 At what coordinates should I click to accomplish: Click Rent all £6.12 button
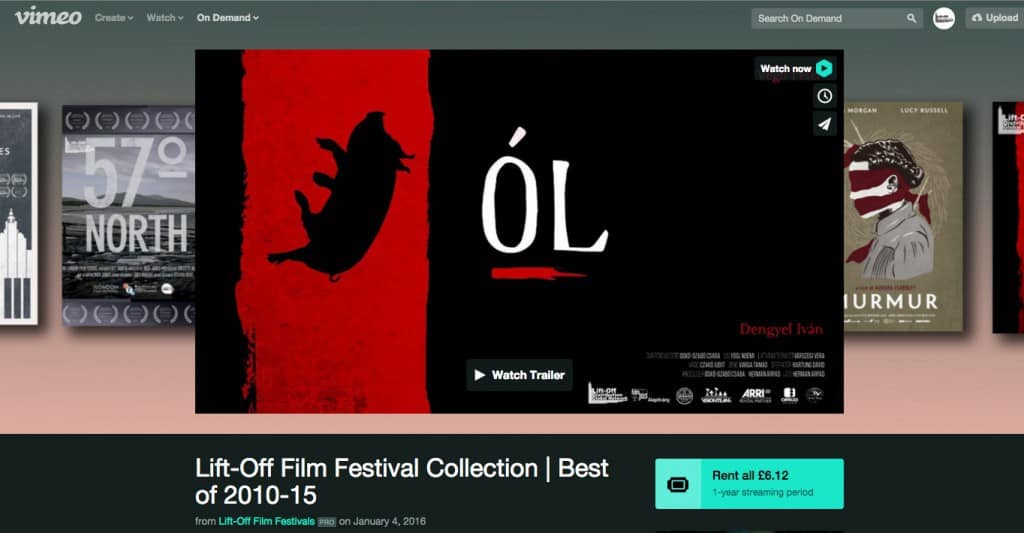[x=749, y=484]
